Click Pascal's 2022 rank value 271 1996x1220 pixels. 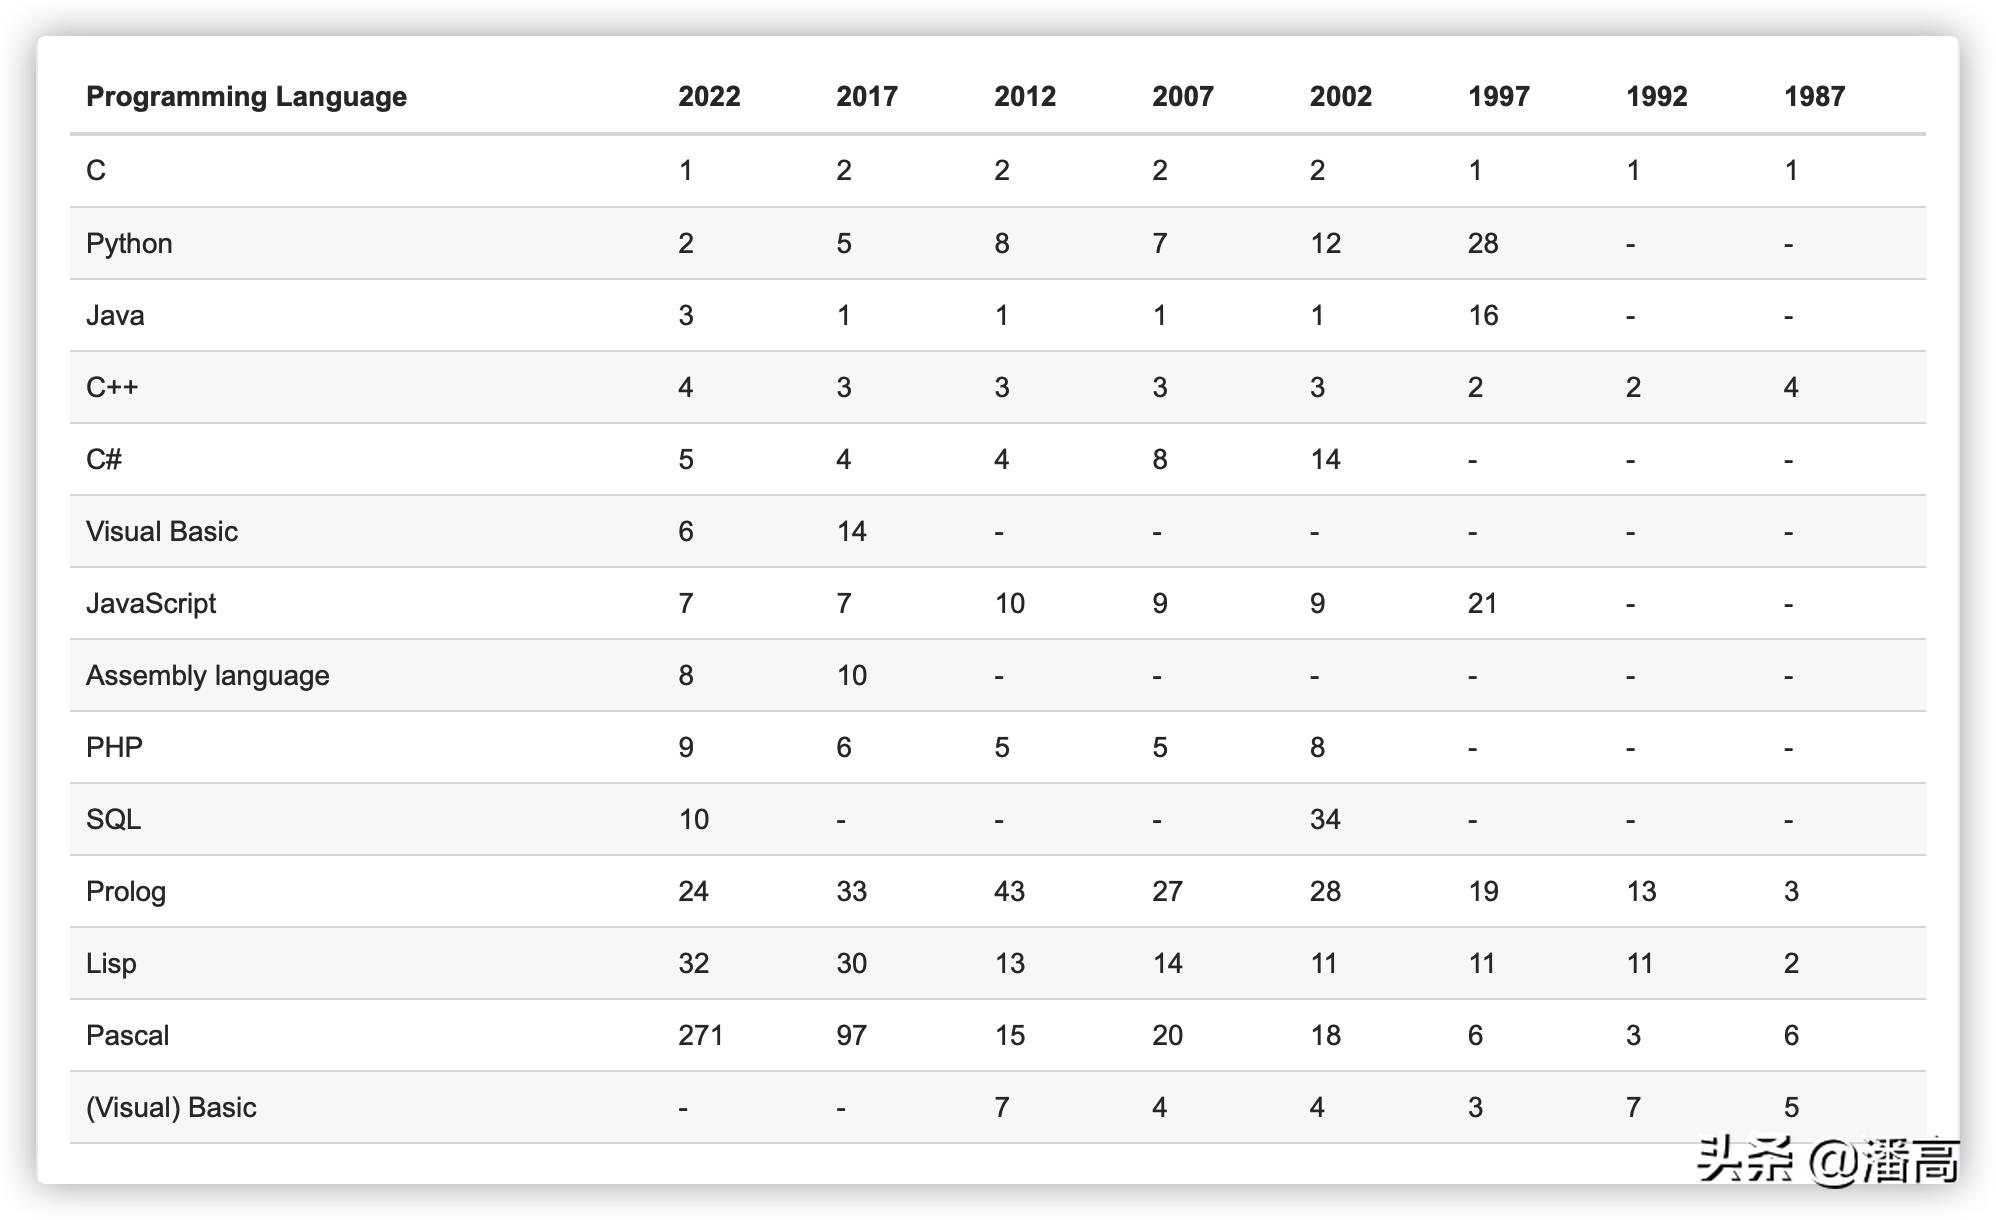tap(700, 1036)
